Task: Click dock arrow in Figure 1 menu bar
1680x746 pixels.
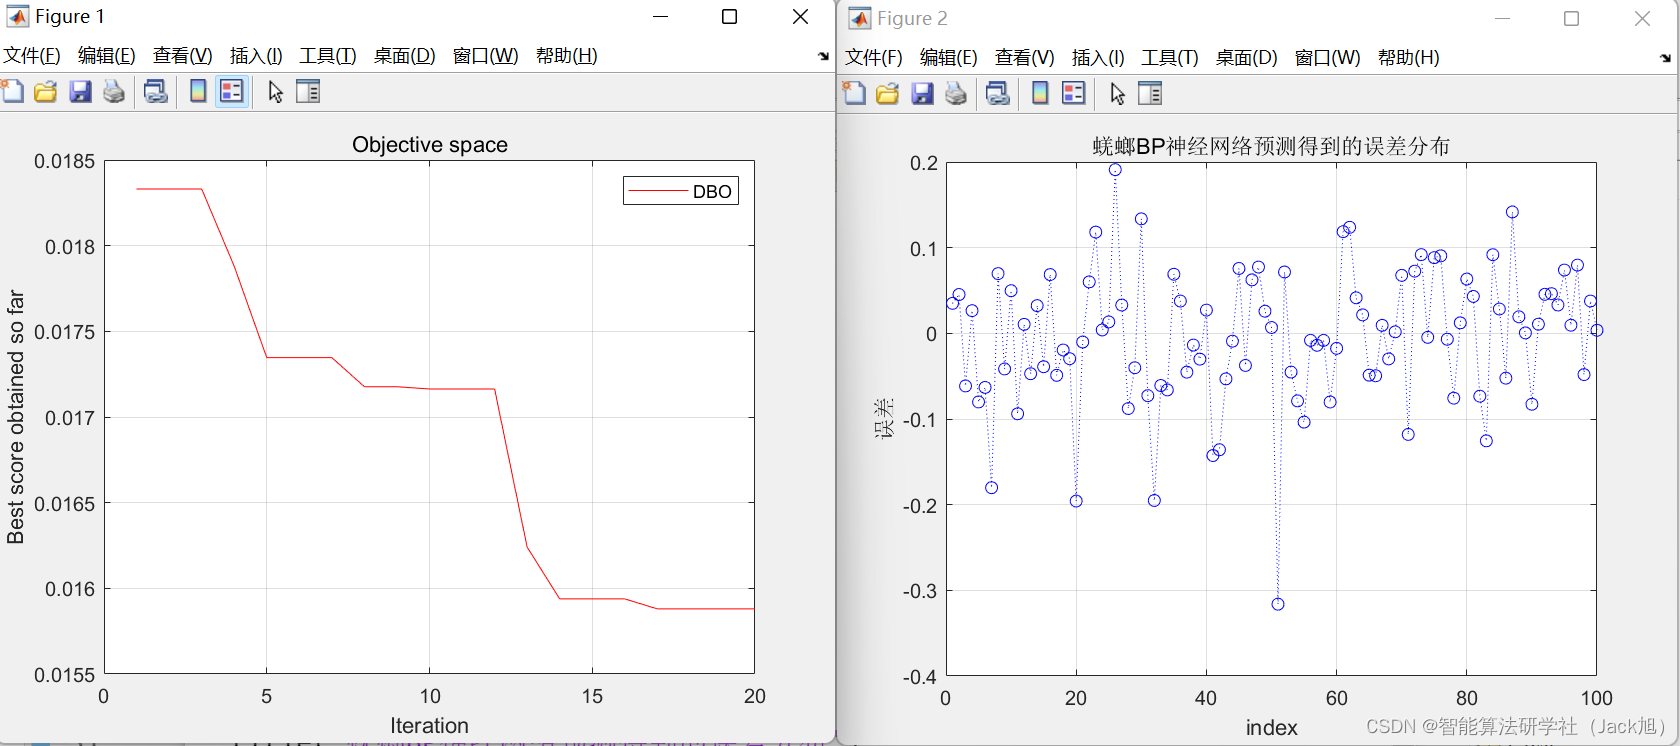Action: pos(823,56)
